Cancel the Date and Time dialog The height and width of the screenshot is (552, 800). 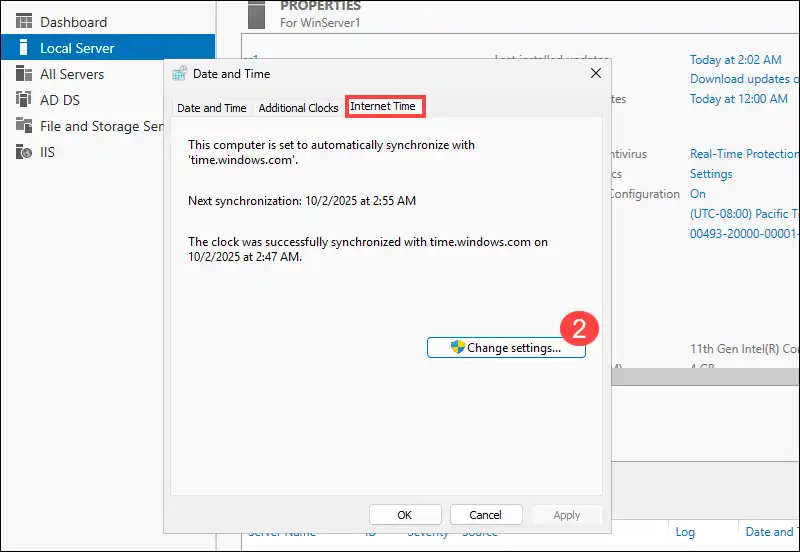point(485,515)
